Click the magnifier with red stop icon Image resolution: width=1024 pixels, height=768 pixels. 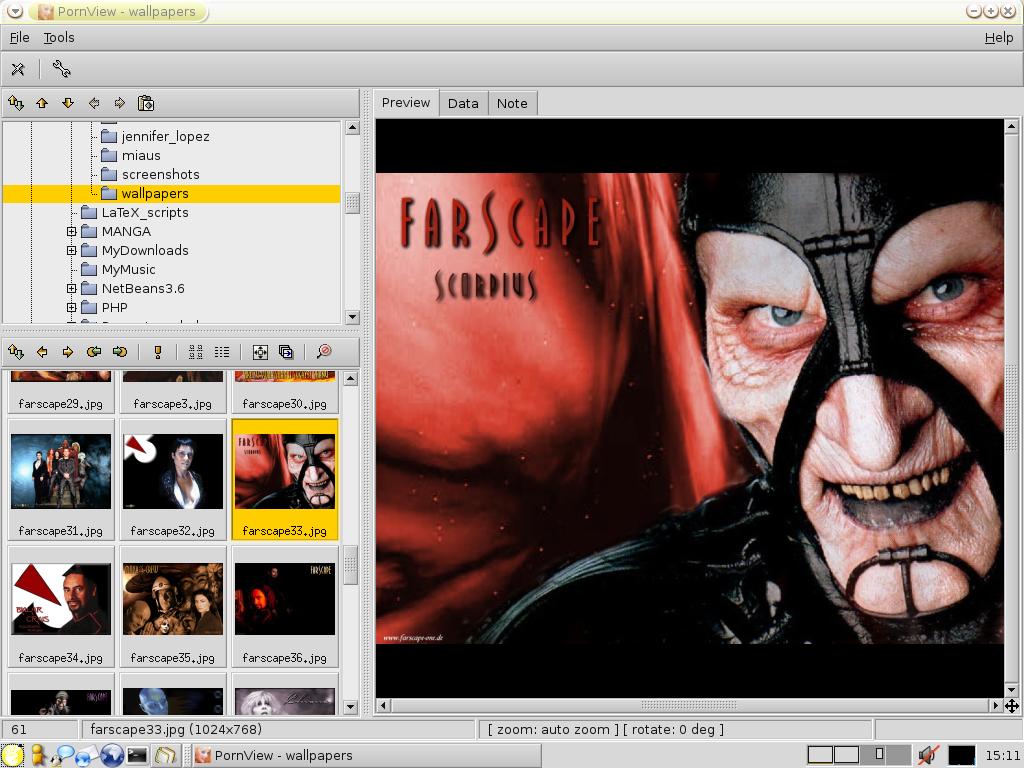(324, 352)
